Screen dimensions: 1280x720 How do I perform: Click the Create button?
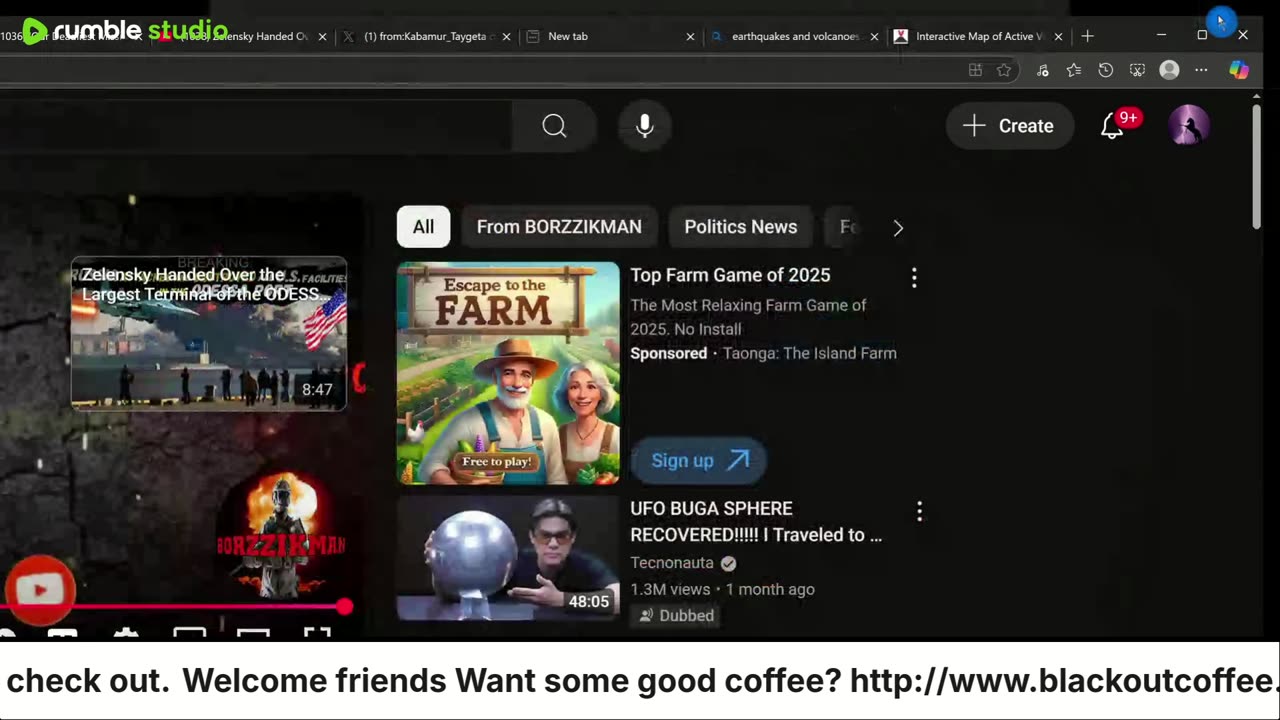click(x=1009, y=126)
